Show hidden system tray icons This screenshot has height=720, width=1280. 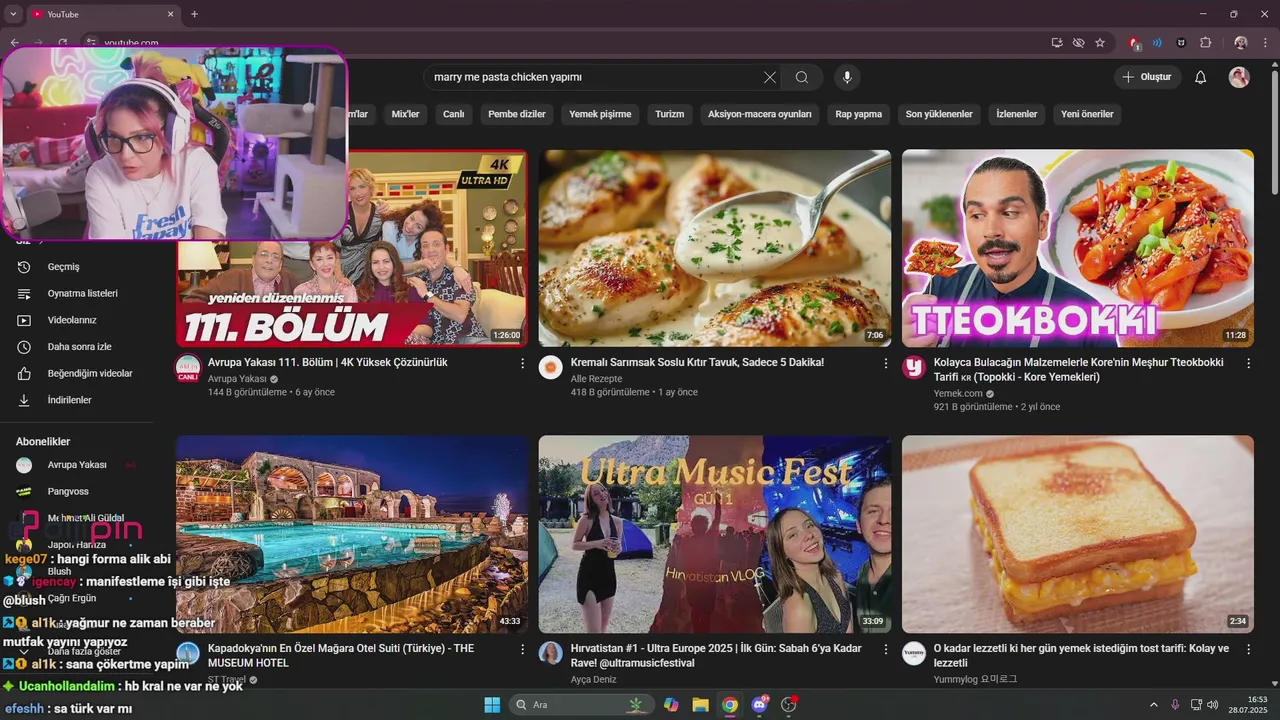tap(1153, 705)
